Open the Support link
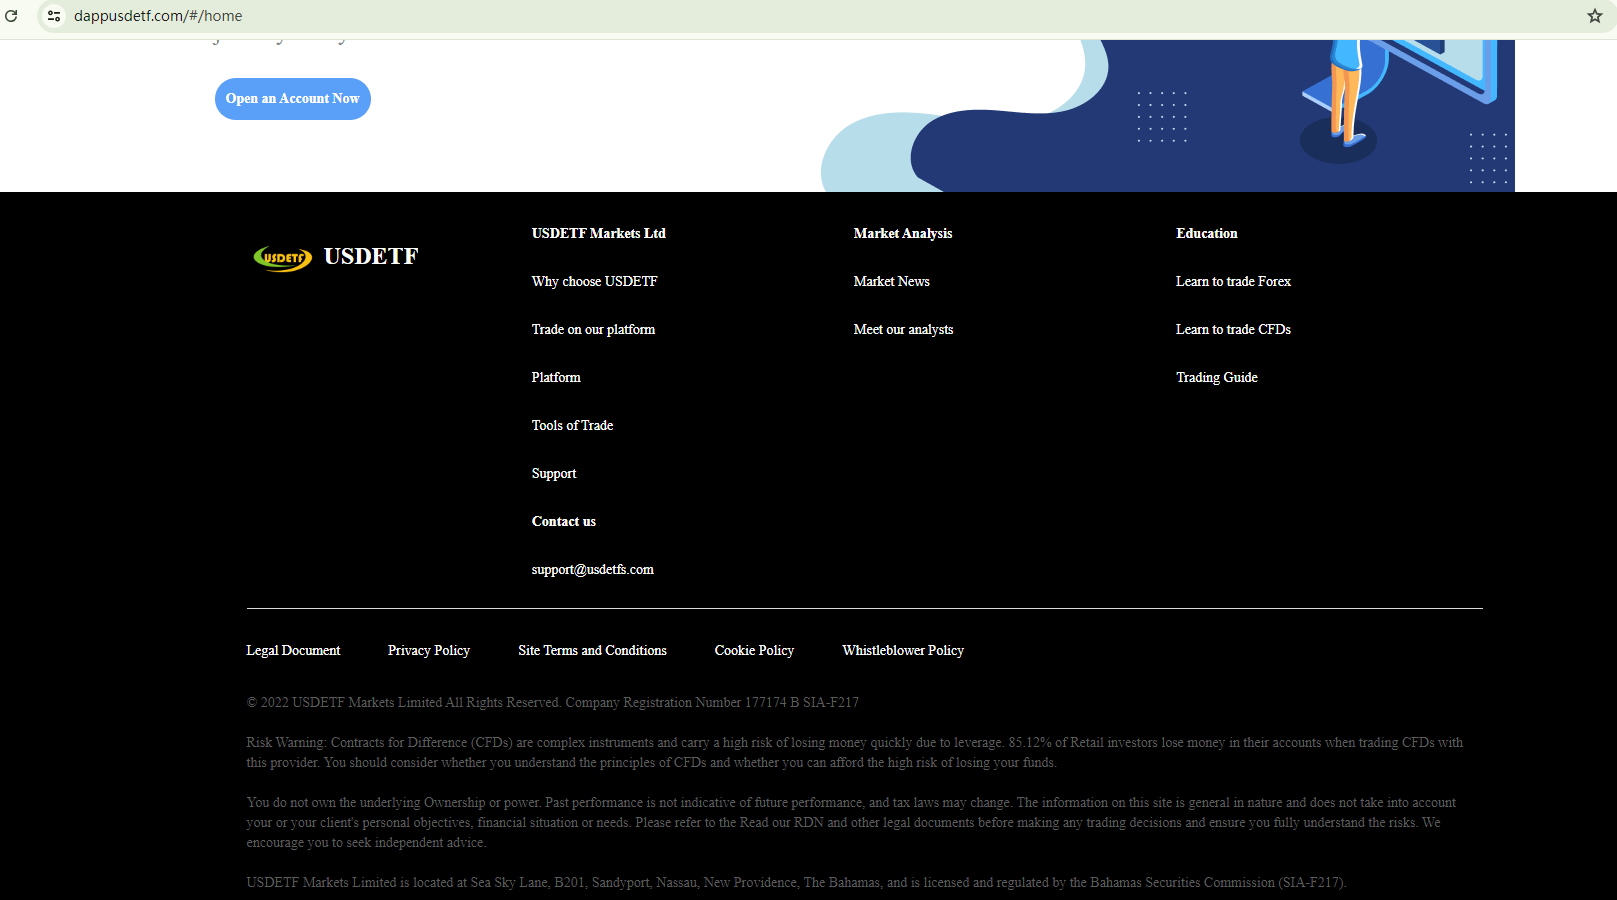The height and width of the screenshot is (900, 1617). [554, 474]
